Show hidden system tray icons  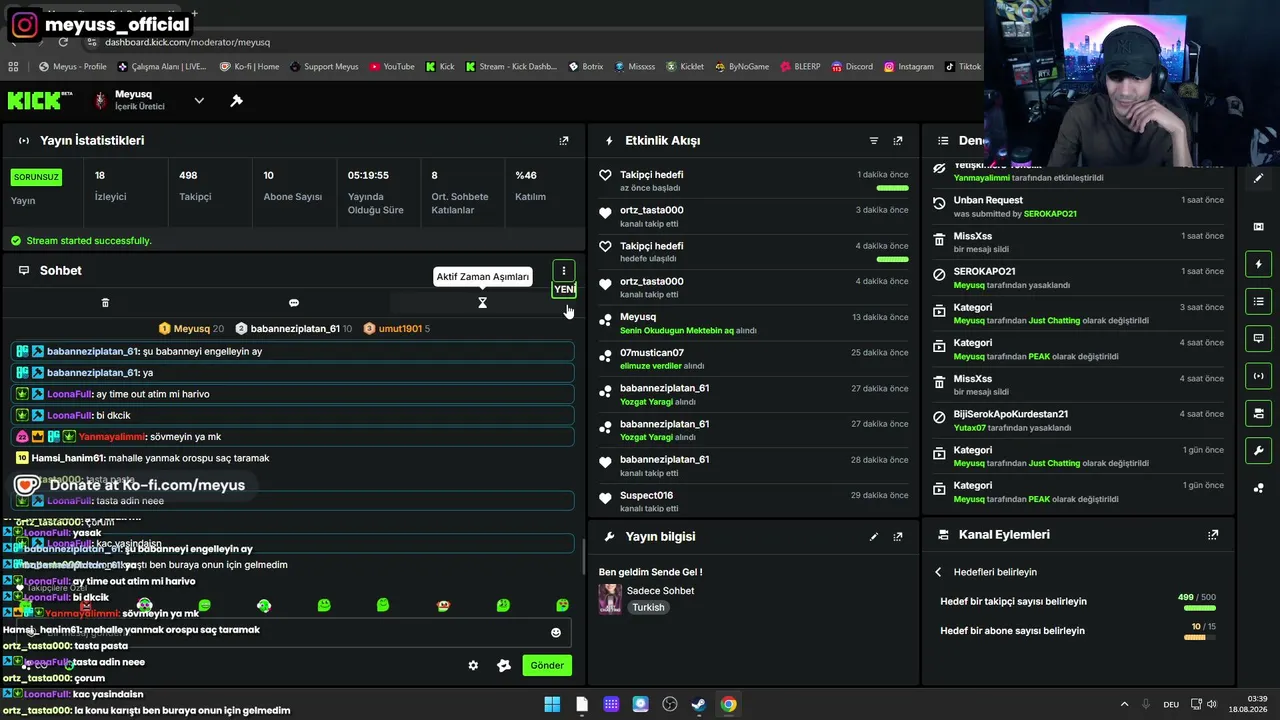pos(1124,704)
